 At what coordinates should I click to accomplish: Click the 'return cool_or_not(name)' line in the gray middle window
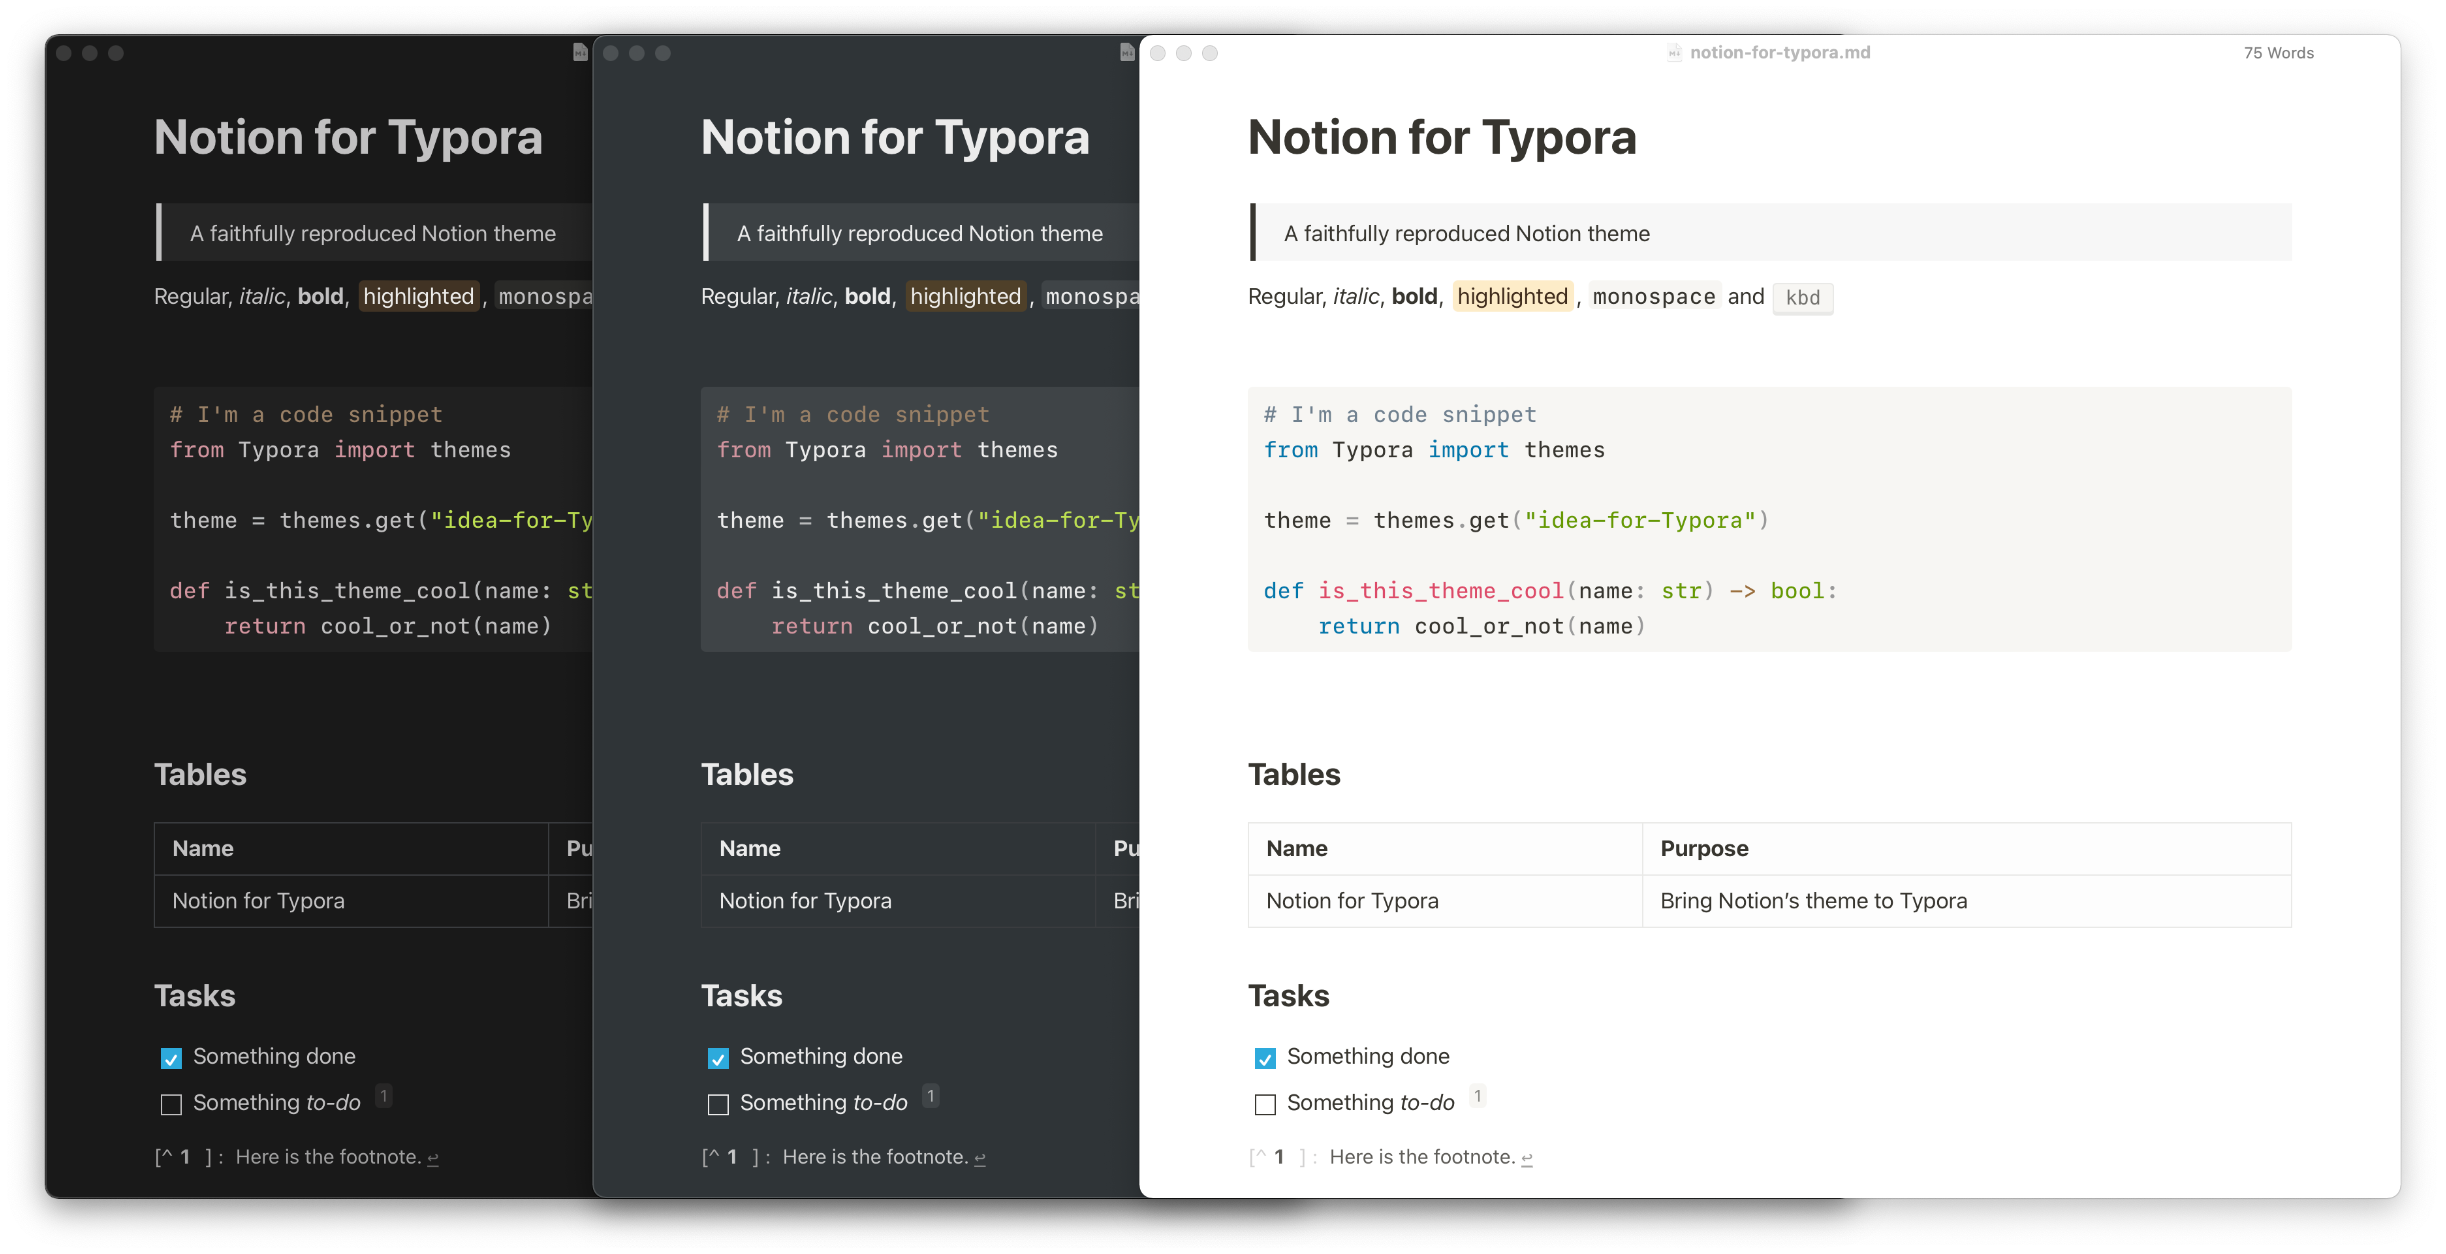click(x=935, y=626)
